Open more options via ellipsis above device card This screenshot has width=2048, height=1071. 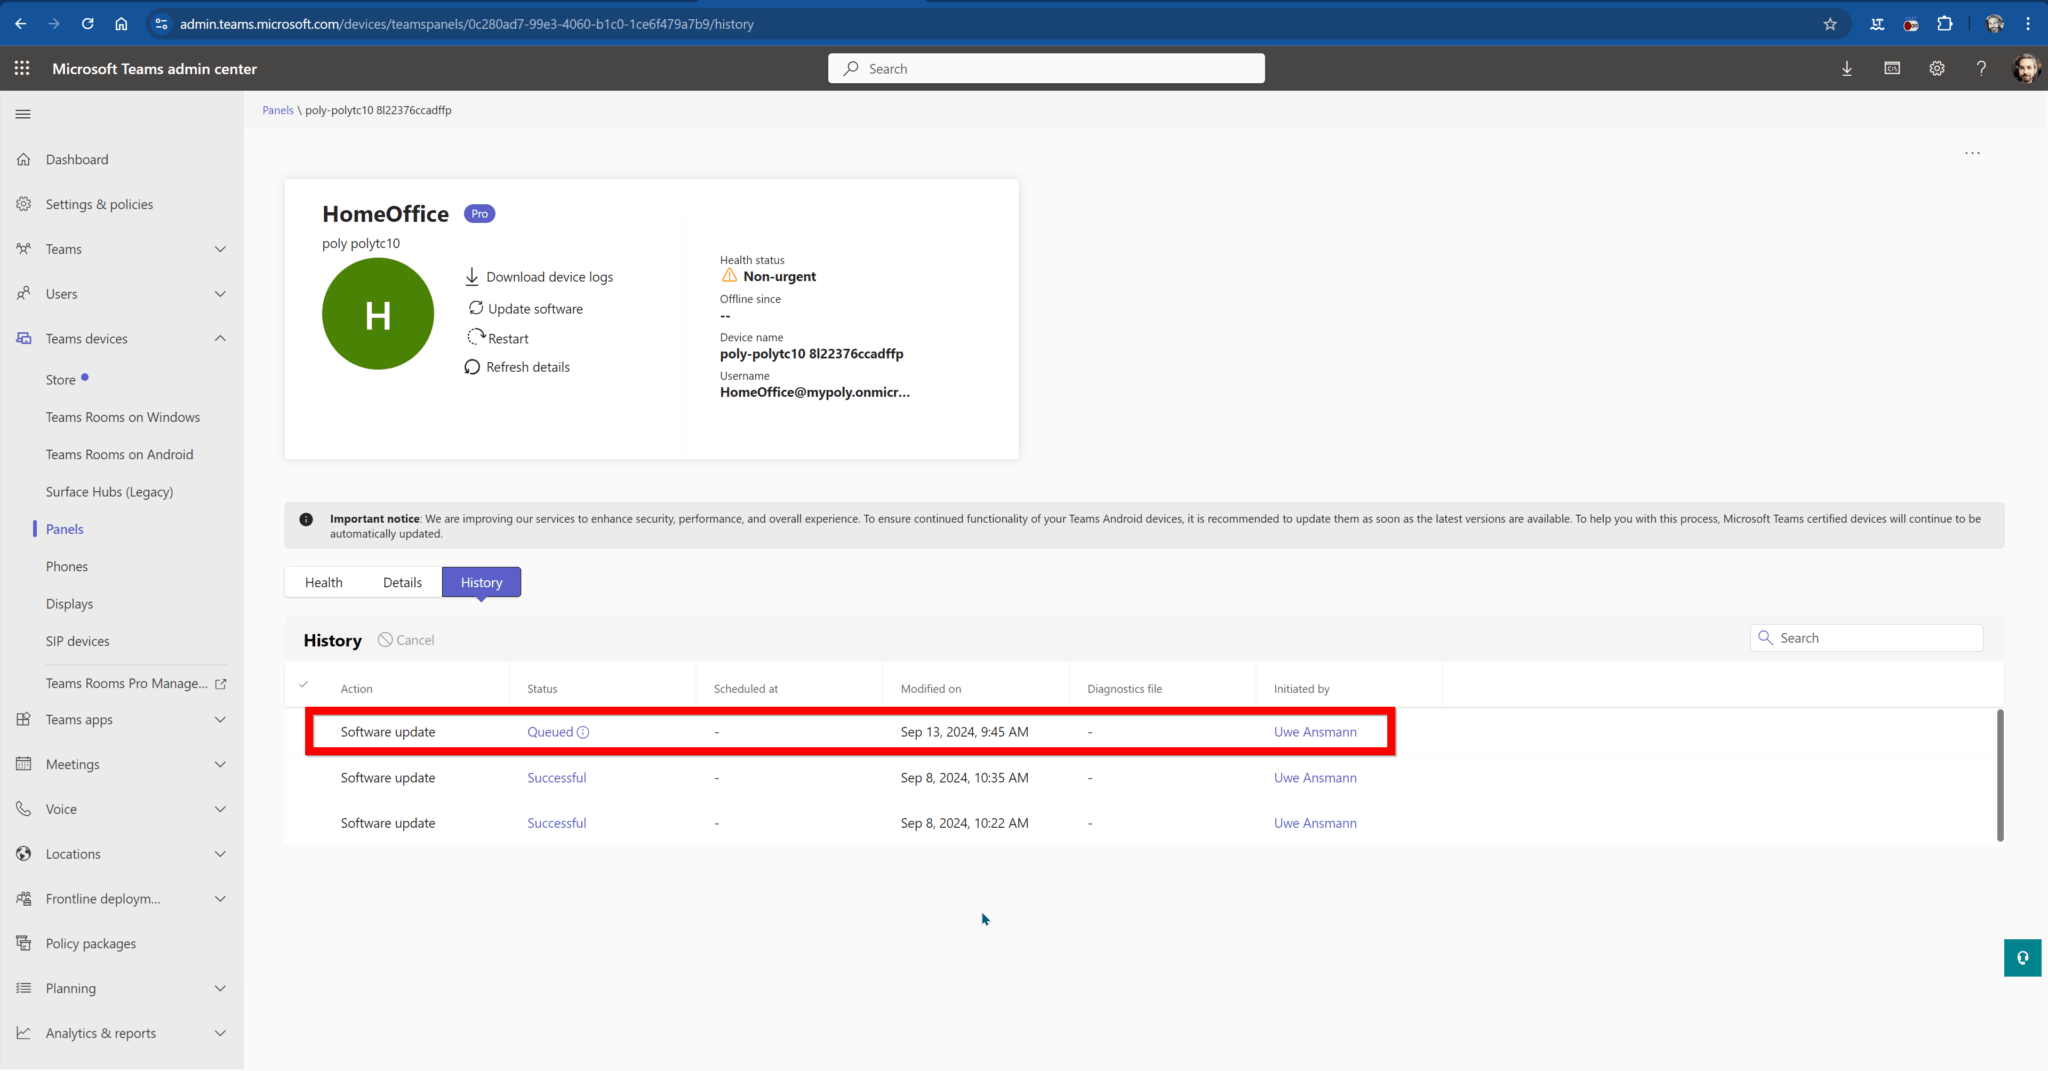click(x=1971, y=152)
